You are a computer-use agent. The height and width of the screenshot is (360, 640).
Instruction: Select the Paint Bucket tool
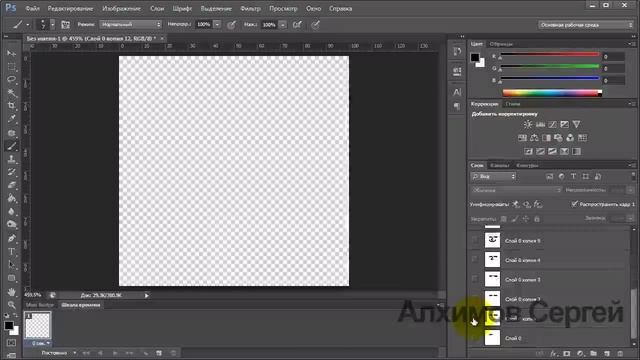coord(11,198)
